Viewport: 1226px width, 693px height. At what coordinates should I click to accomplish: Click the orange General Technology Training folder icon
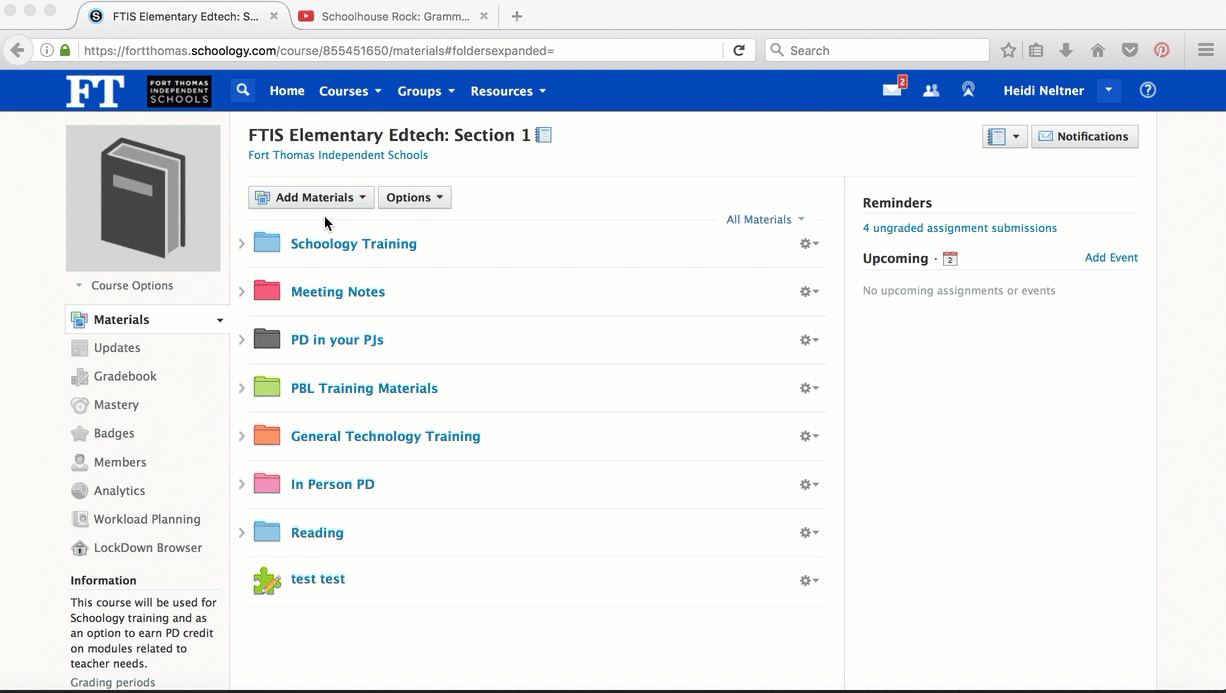click(267, 435)
